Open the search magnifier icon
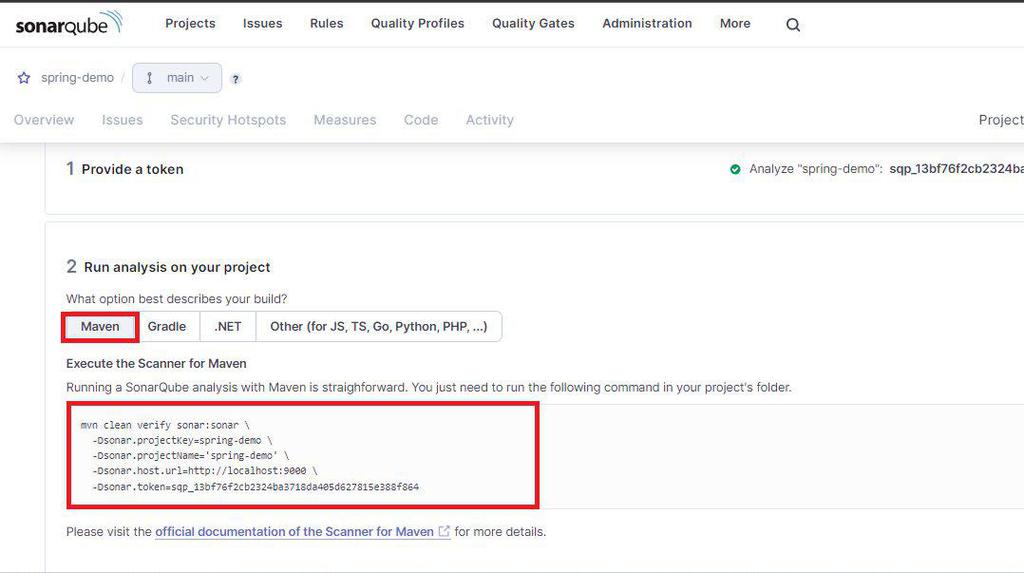 tap(793, 25)
